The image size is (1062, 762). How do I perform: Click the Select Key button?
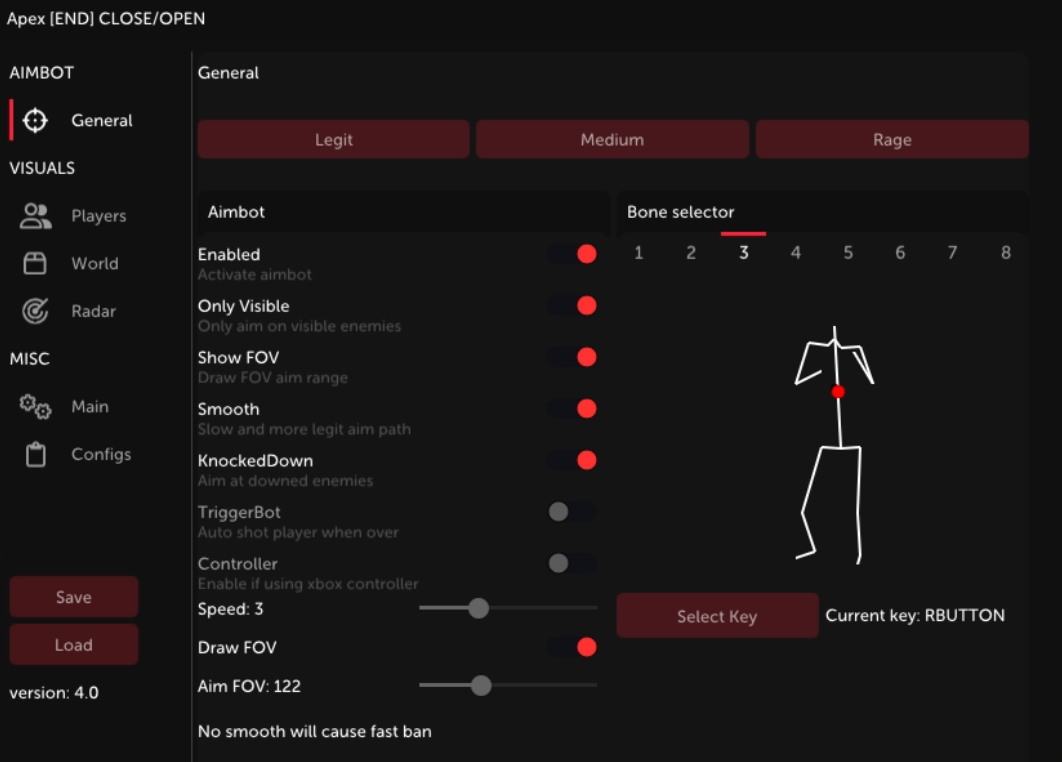click(717, 616)
